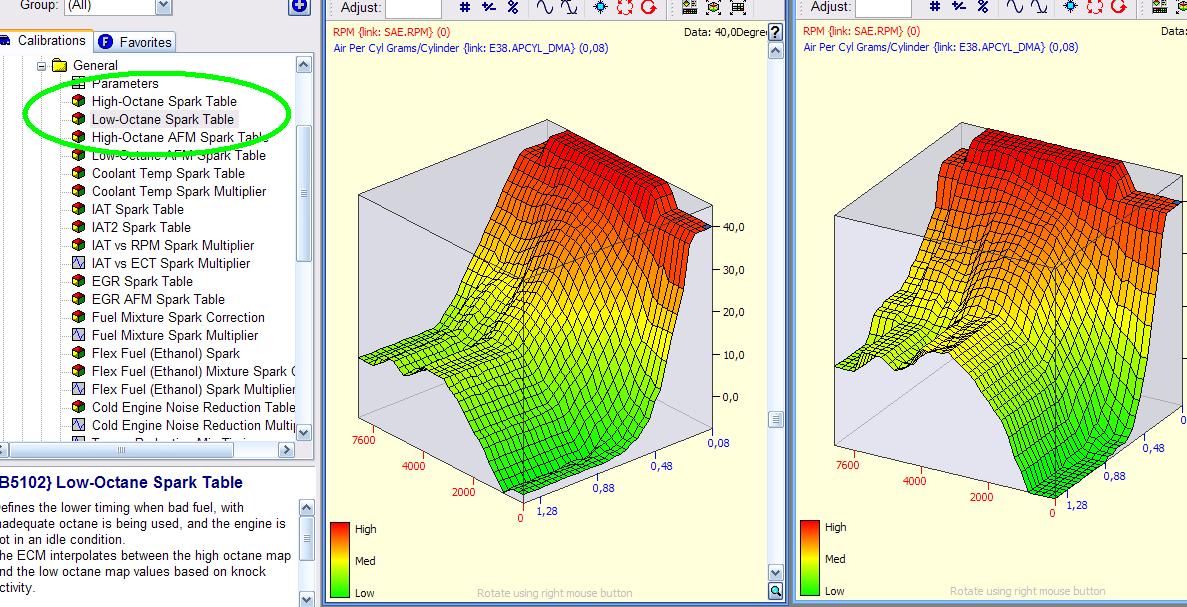Click the Air Per Cyl link label in right chart

[941, 48]
